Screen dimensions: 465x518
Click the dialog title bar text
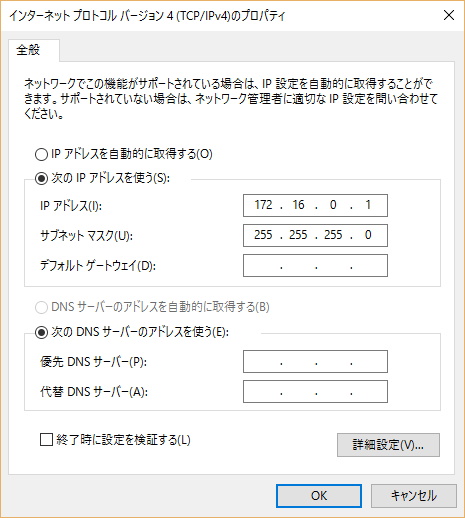(x=147, y=16)
